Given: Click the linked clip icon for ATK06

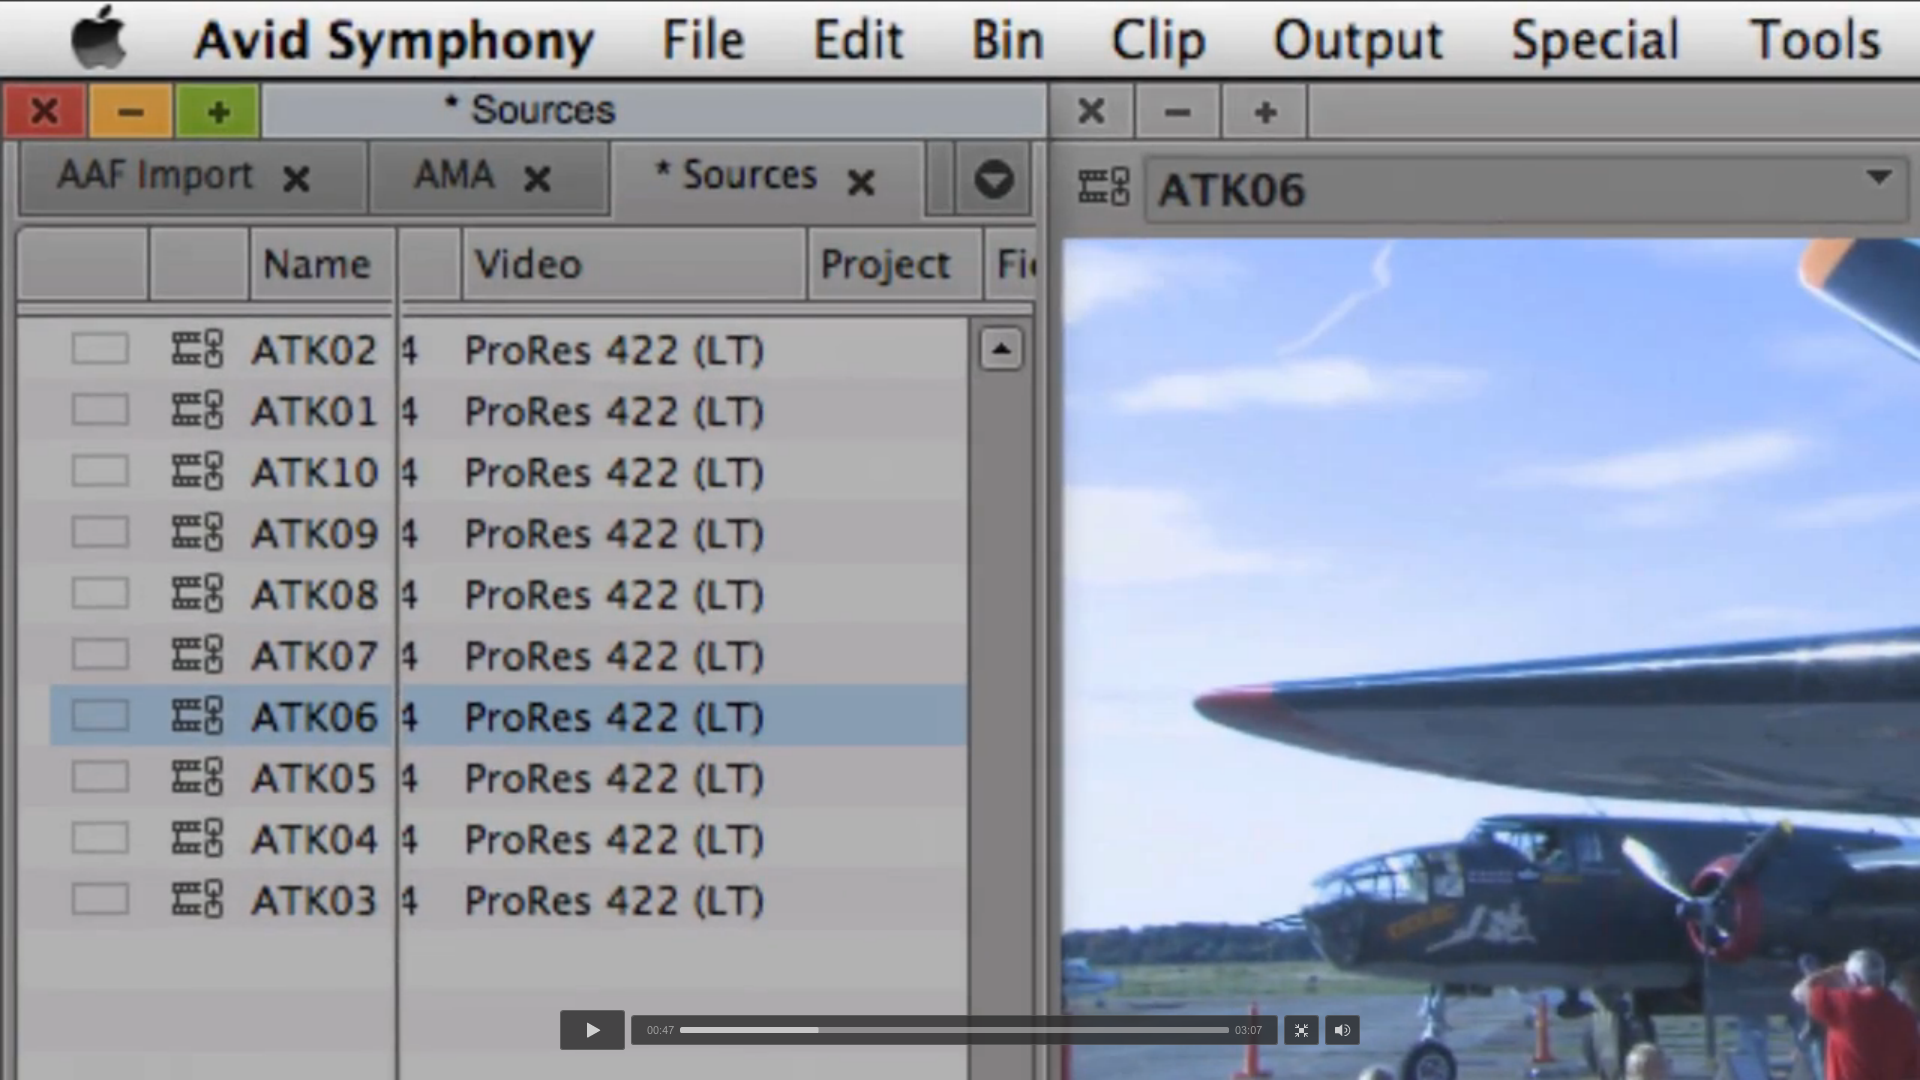Looking at the screenshot, I should [197, 716].
